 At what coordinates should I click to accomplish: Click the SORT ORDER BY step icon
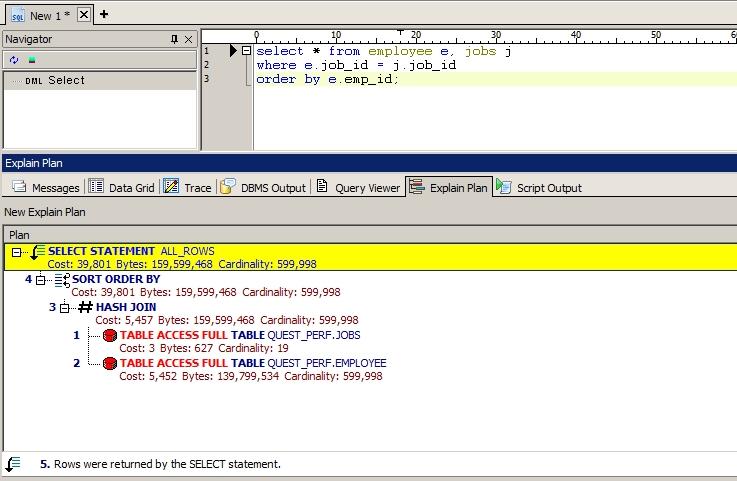pos(61,279)
